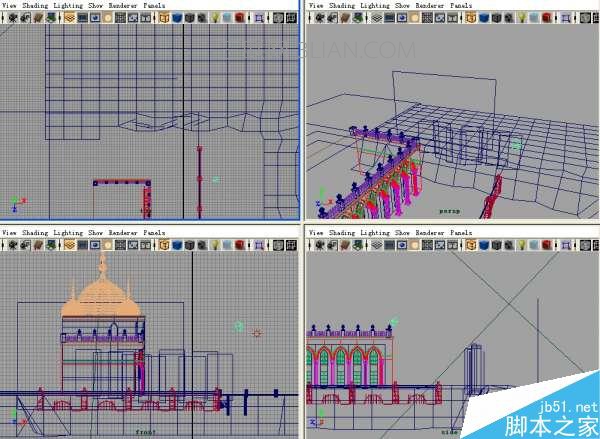Open the Shading menu of the top view panel

pyautogui.click(x=35, y=5)
